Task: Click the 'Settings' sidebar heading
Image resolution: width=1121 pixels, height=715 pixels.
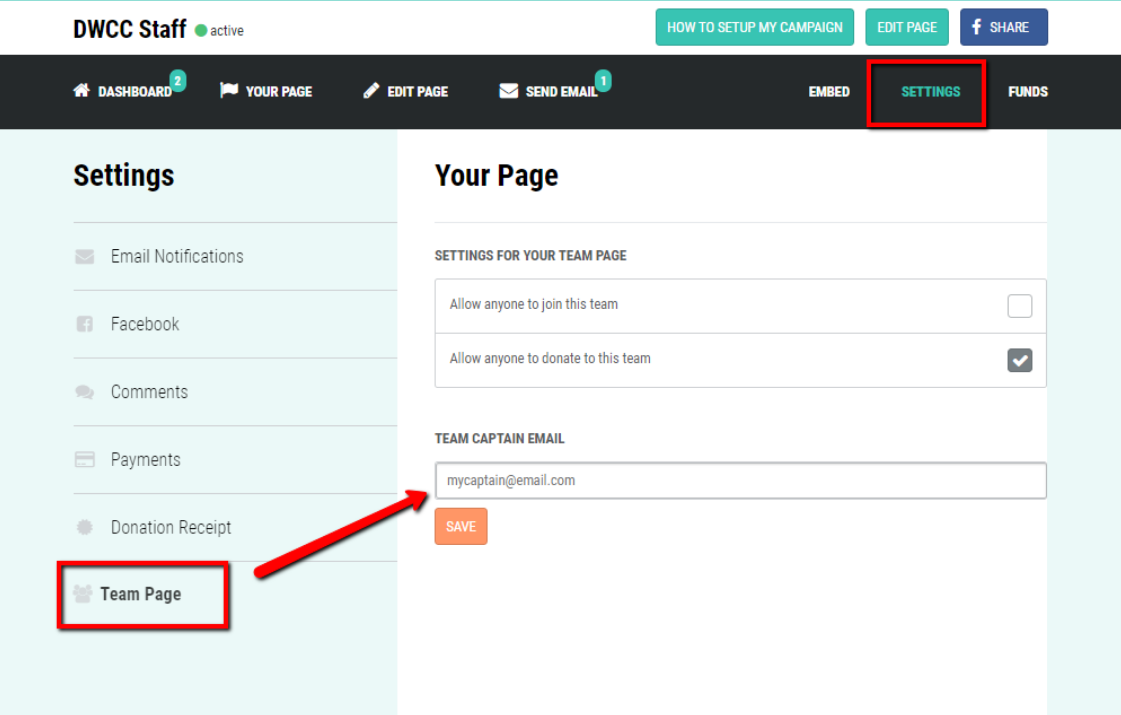Action: coord(124,175)
